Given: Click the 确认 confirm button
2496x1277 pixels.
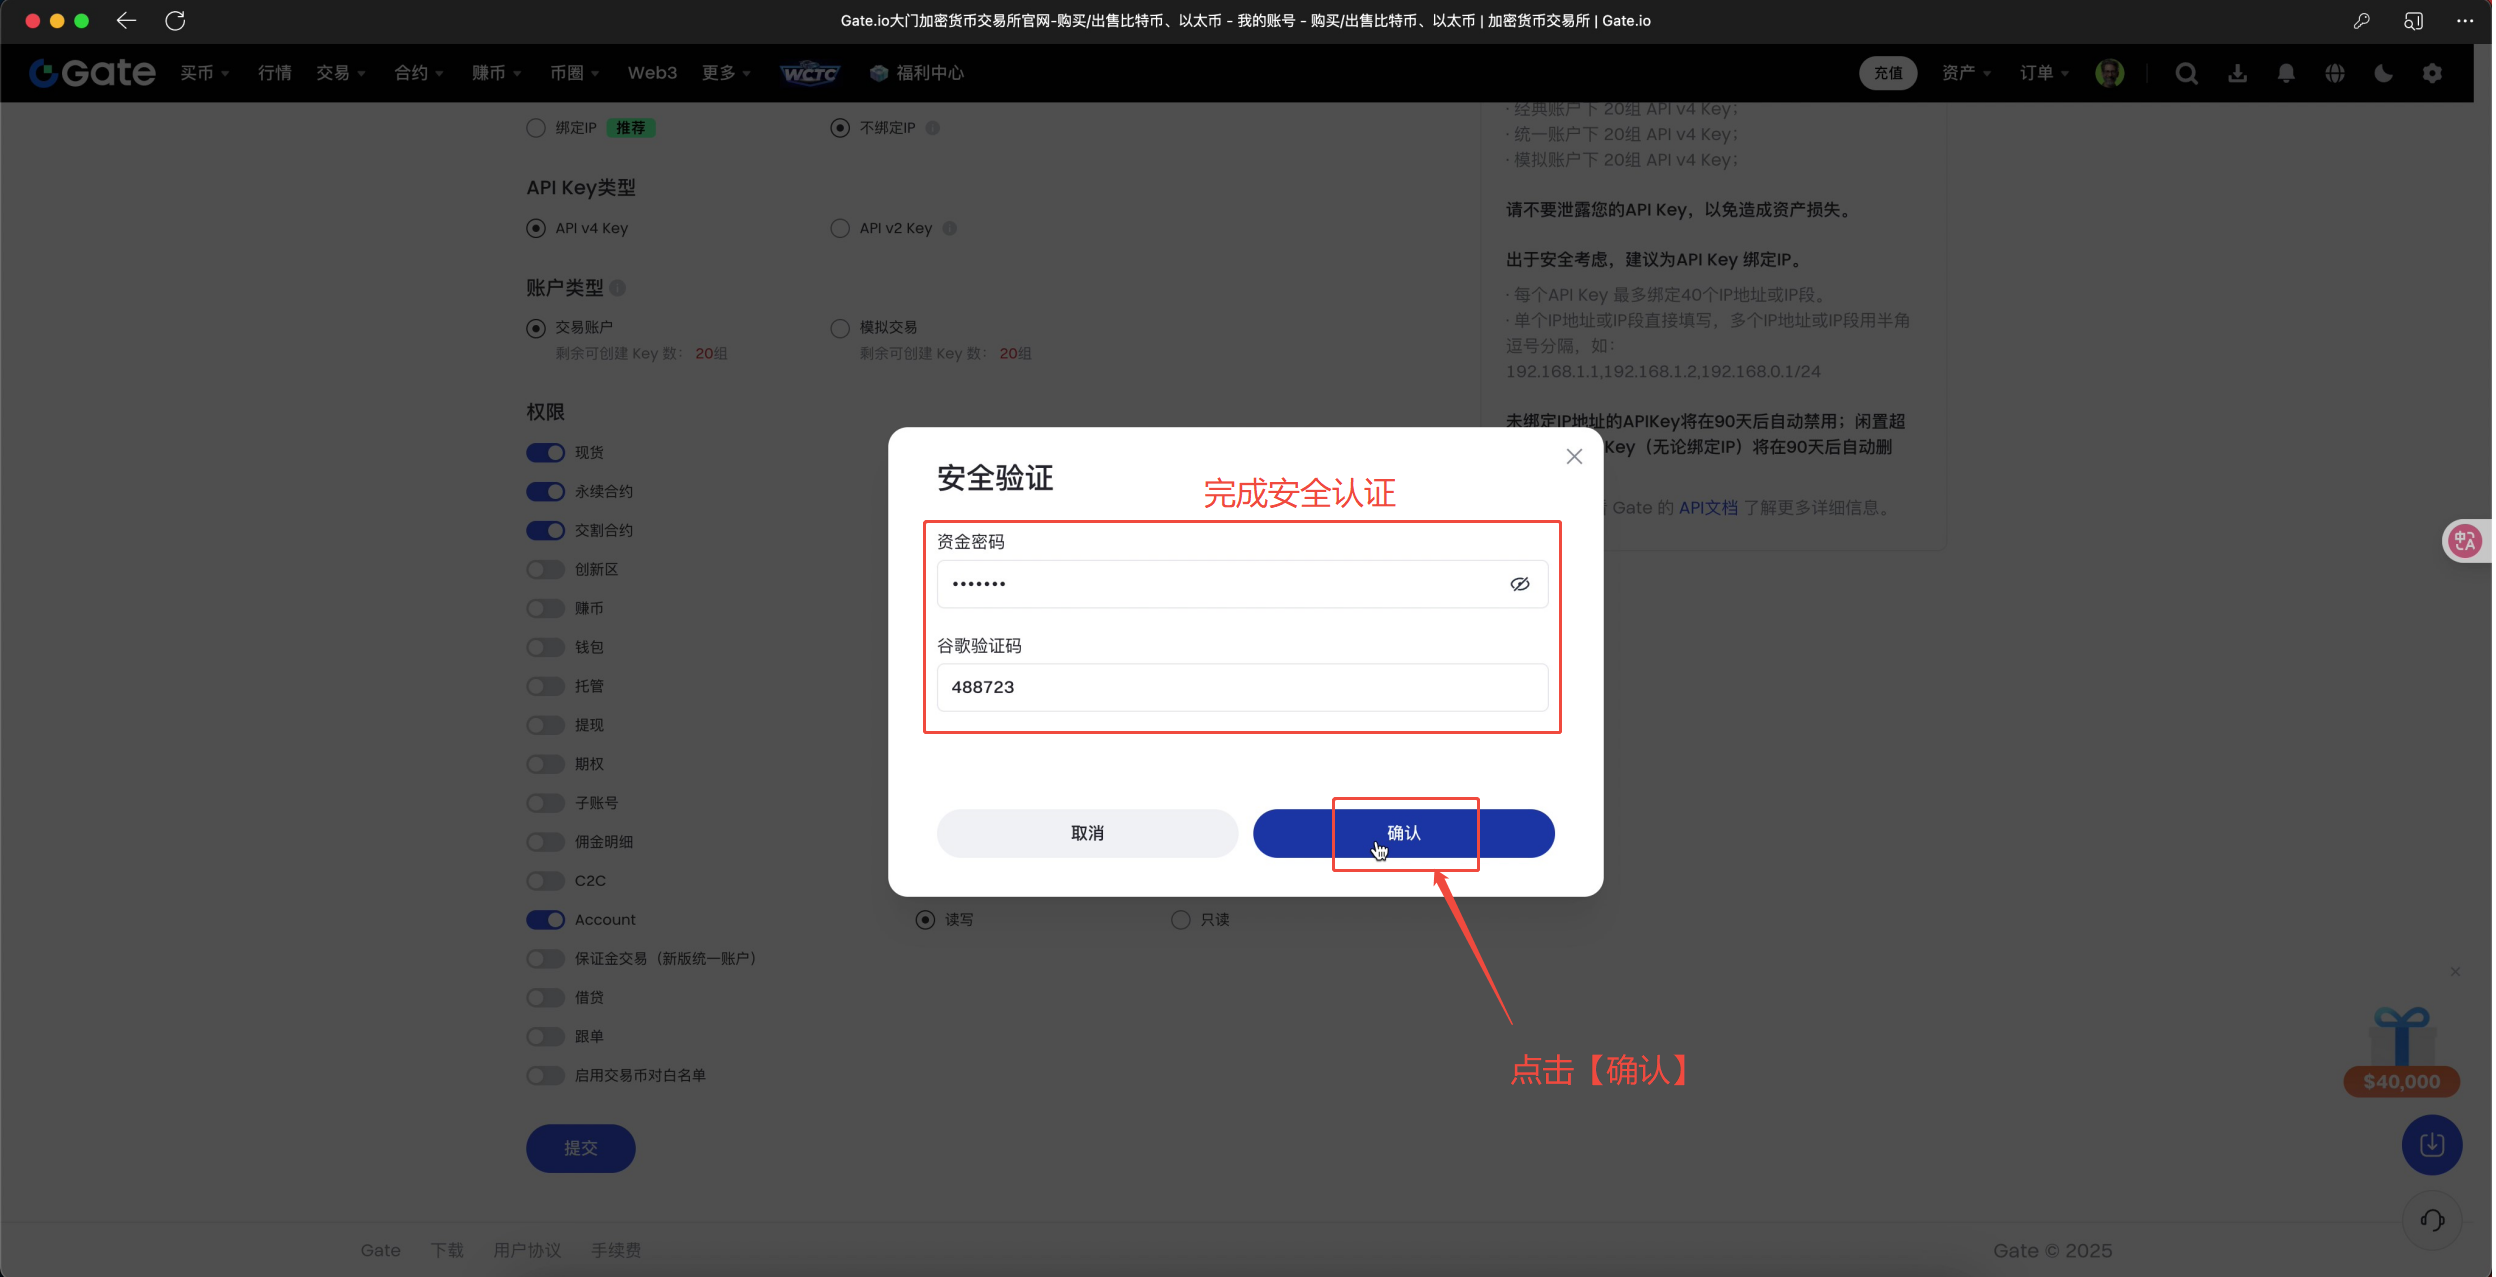Looking at the screenshot, I should point(1404,833).
